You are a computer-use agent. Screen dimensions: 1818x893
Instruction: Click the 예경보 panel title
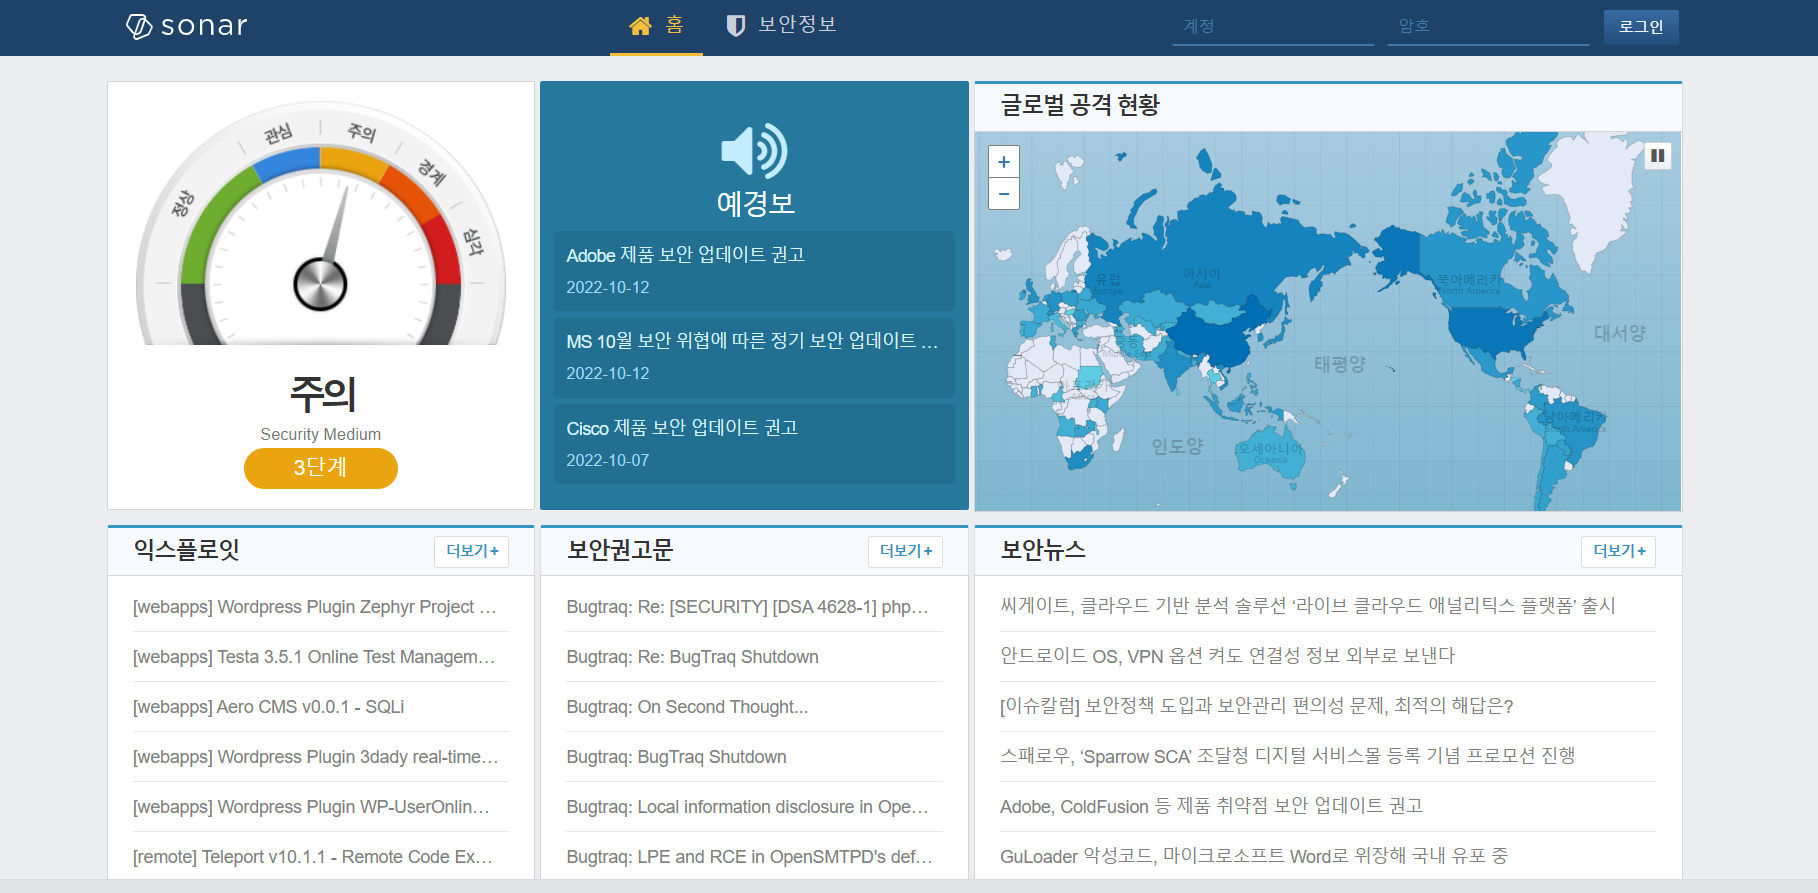point(755,203)
